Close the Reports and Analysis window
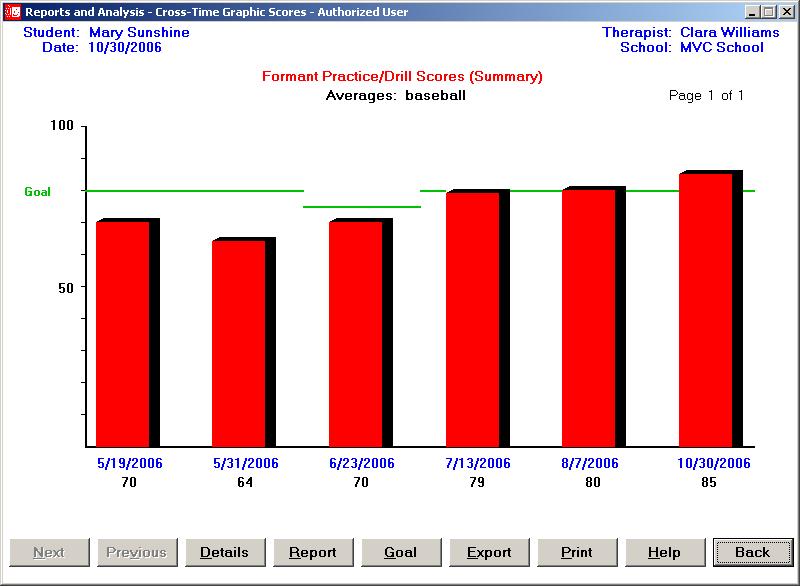The height and width of the screenshot is (586, 800). coord(787,12)
